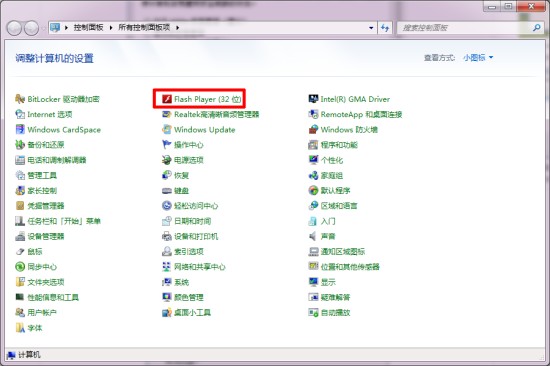This screenshot has height=366, width=550.
Task: Open the 入门 link
Action: (x=328, y=221)
